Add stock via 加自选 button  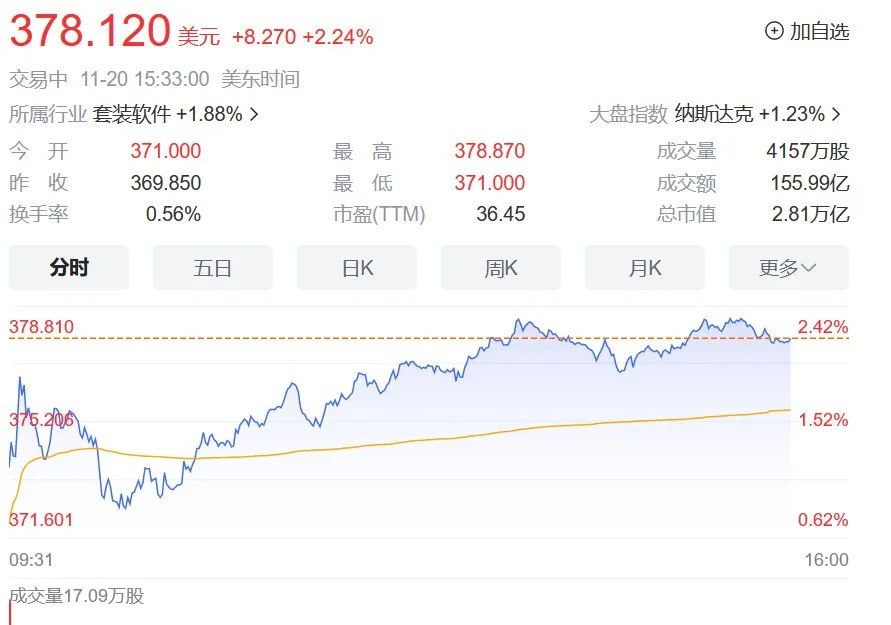(x=807, y=31)
